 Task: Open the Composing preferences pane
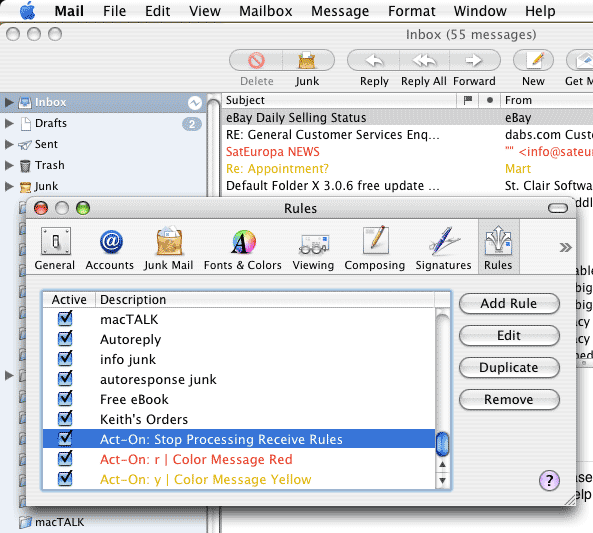point(375,248)
